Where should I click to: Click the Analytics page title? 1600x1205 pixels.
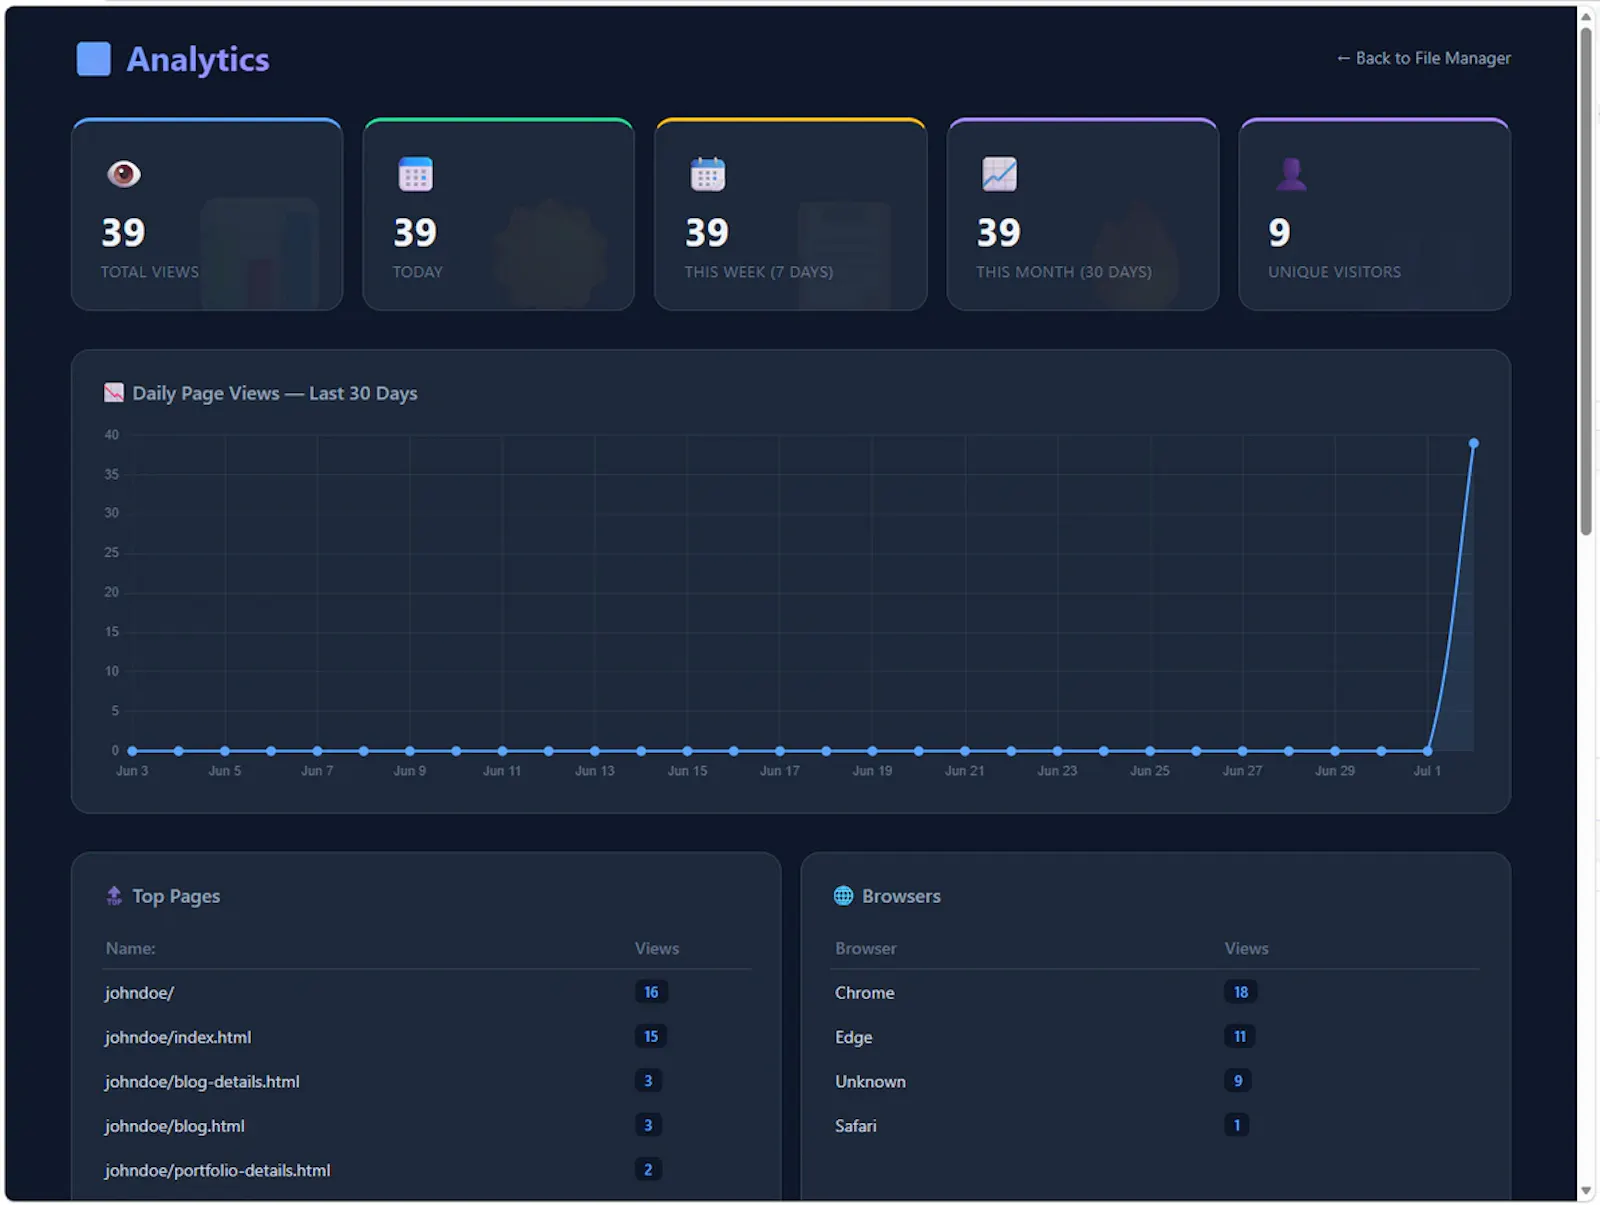pos(198,59)
